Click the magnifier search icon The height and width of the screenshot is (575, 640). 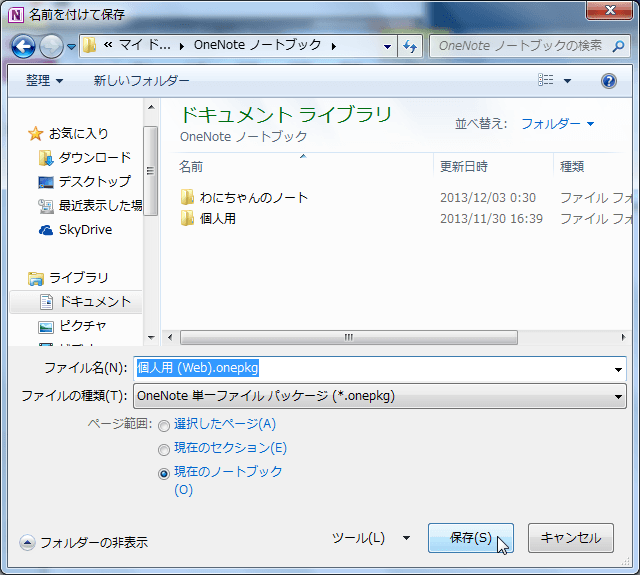(x=619, y=46)
